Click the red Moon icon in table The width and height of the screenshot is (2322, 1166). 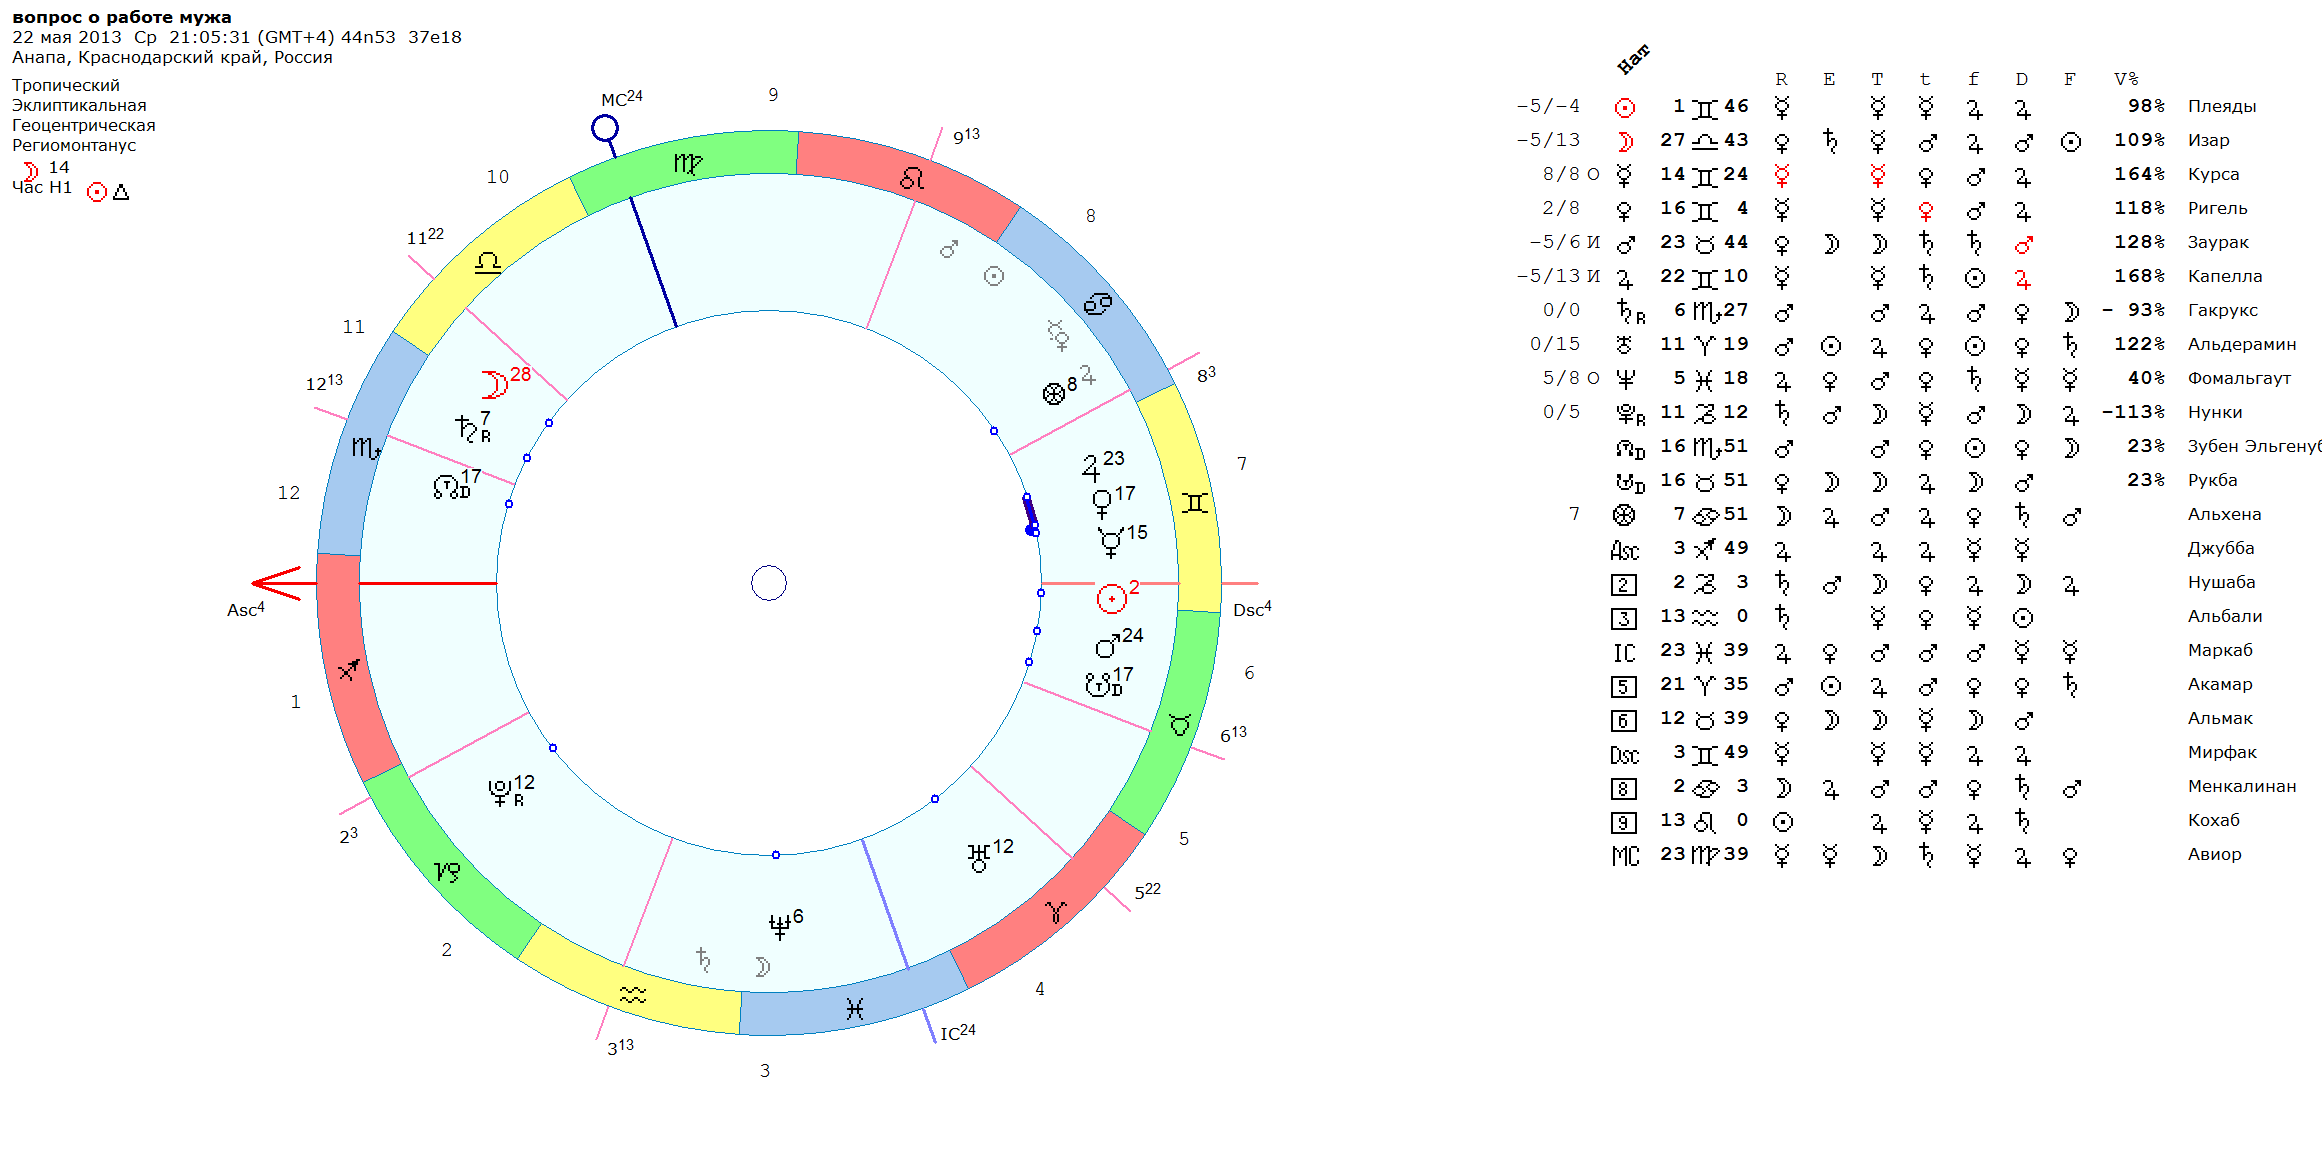coord(1625,141)
